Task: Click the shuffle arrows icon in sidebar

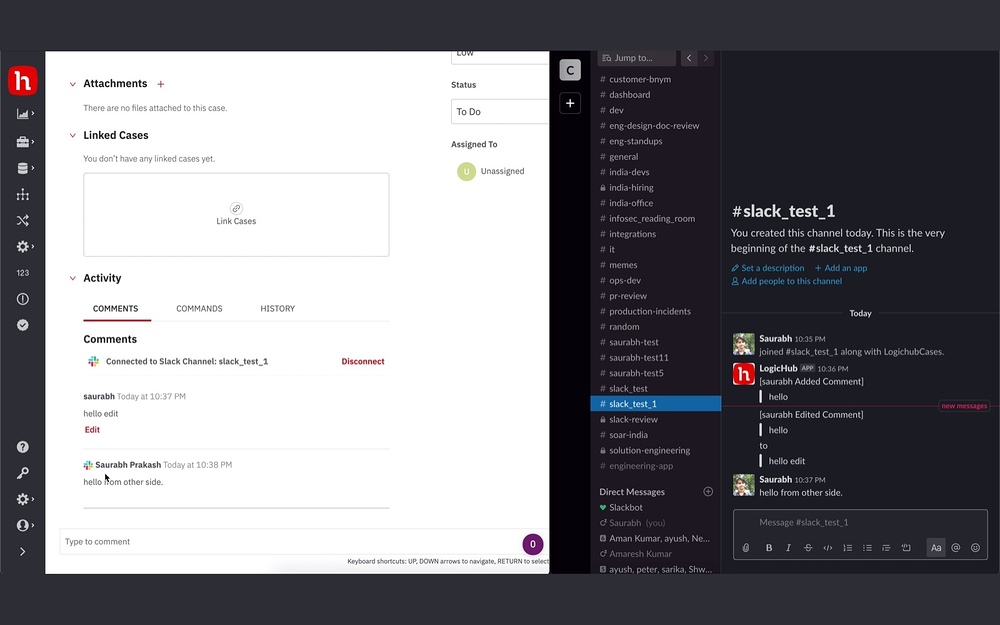Action: coord(22,221)
